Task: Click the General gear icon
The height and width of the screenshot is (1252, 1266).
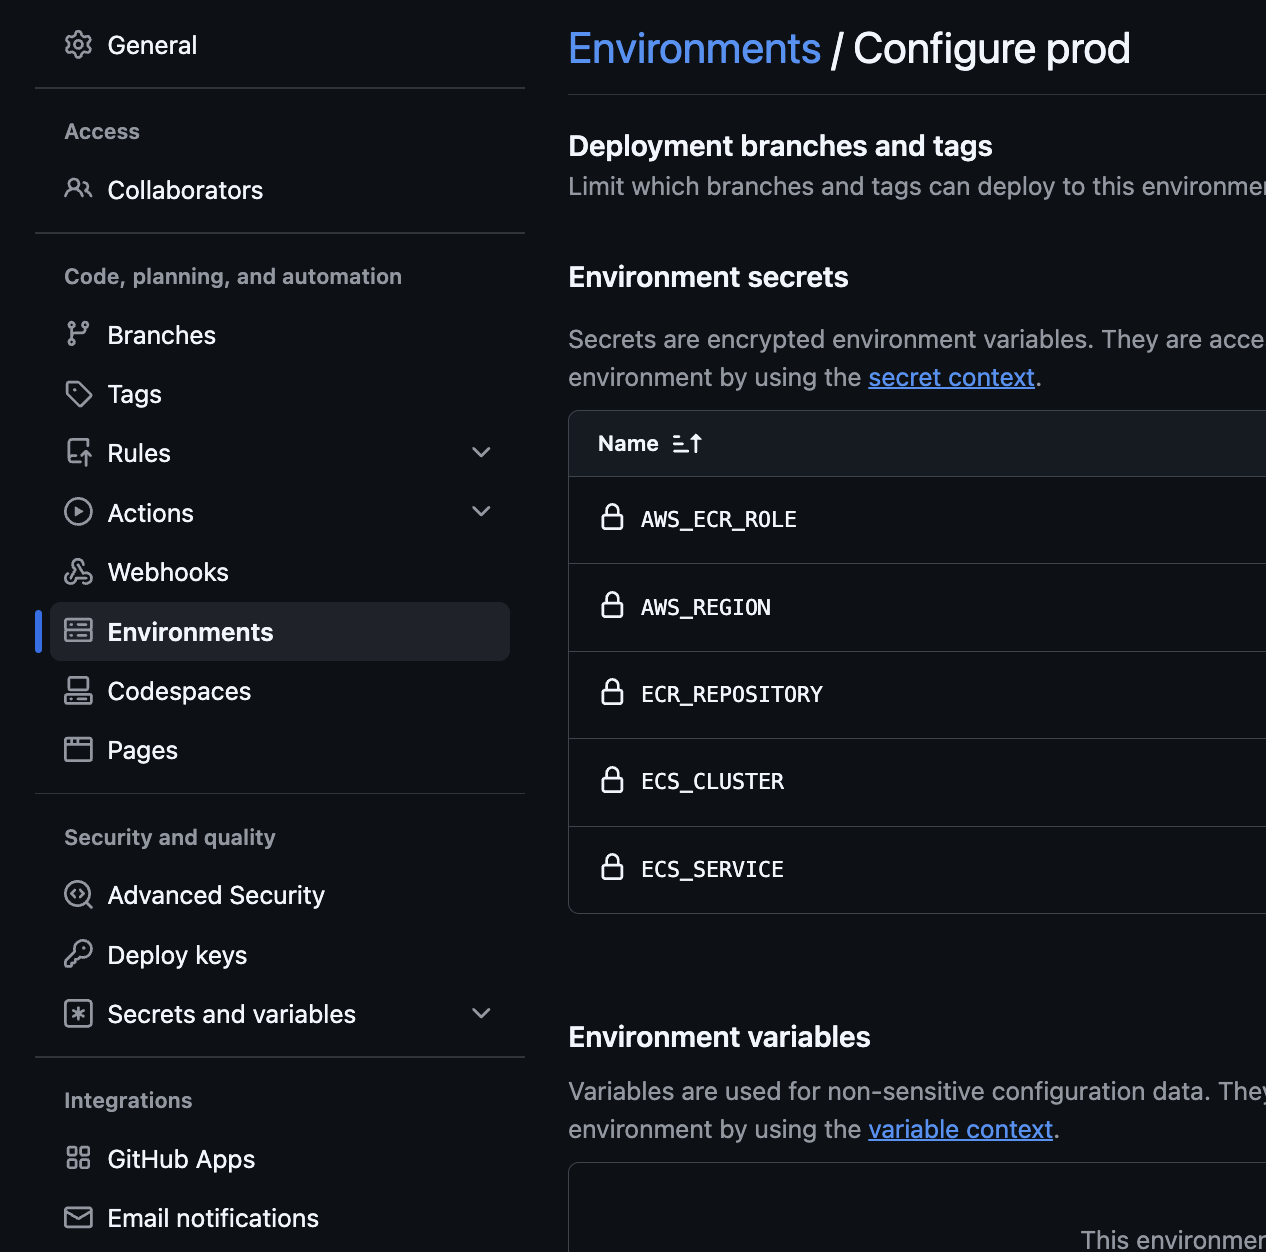Action: (78, 45)
